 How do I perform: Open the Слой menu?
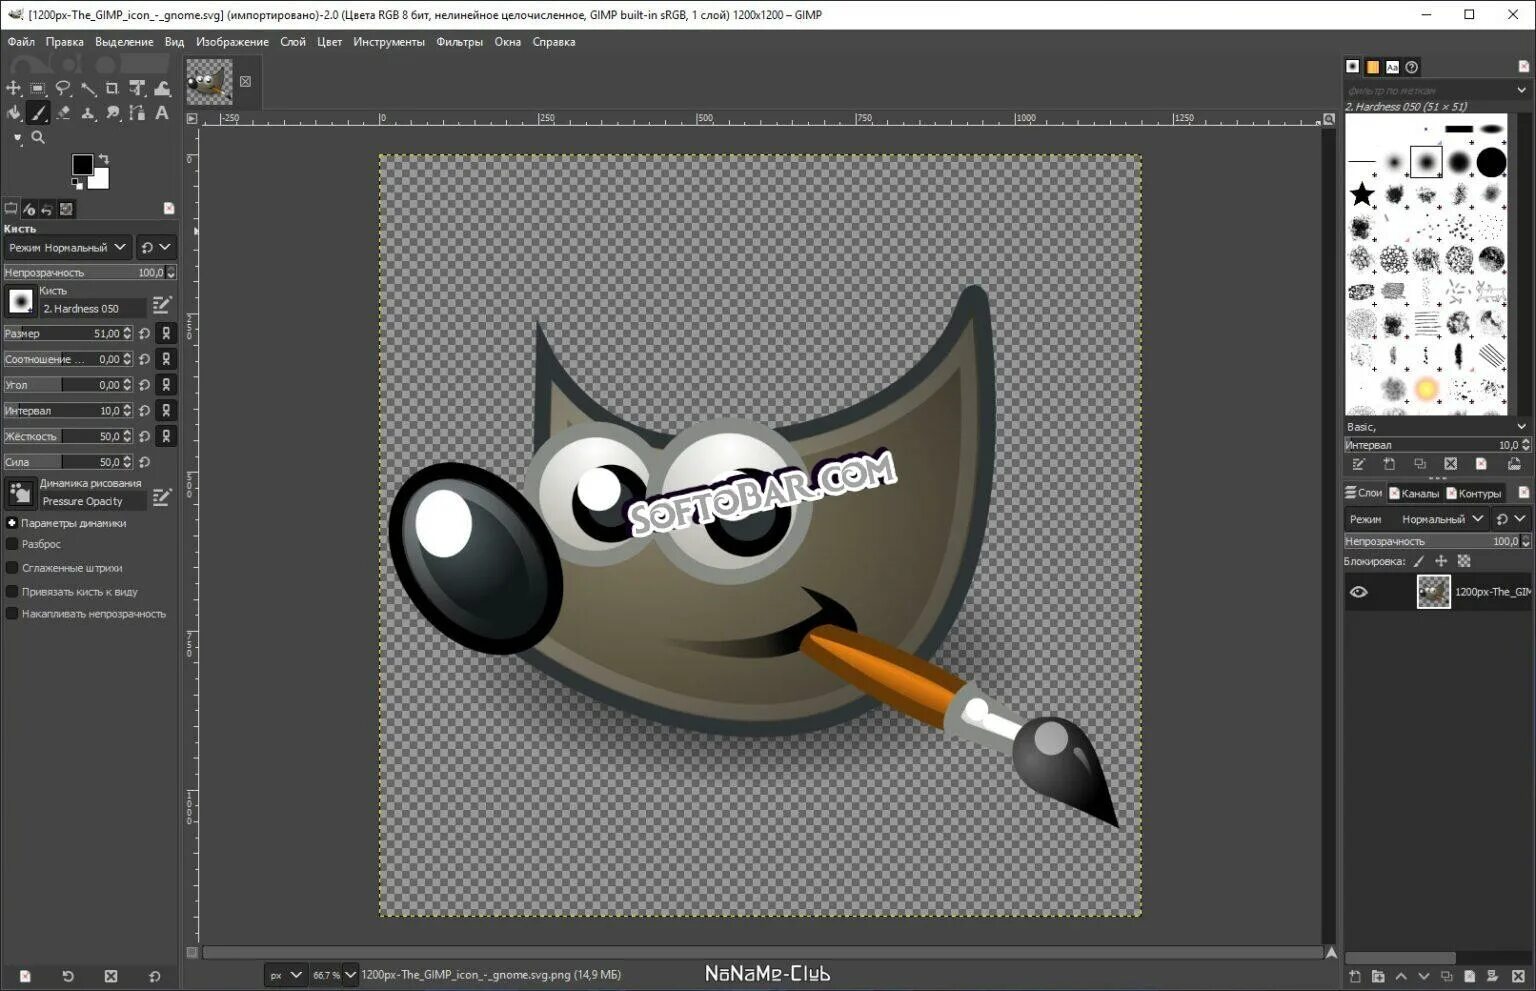pyautogui.click(x=293, y=42)
